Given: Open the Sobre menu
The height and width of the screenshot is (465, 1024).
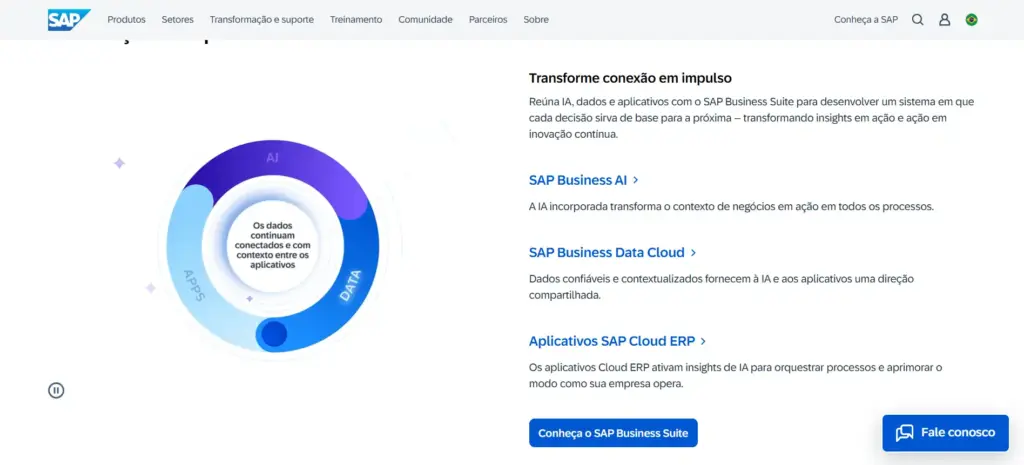Looking at the screenshot, I should pyautogui.click(x=536, y=20).
